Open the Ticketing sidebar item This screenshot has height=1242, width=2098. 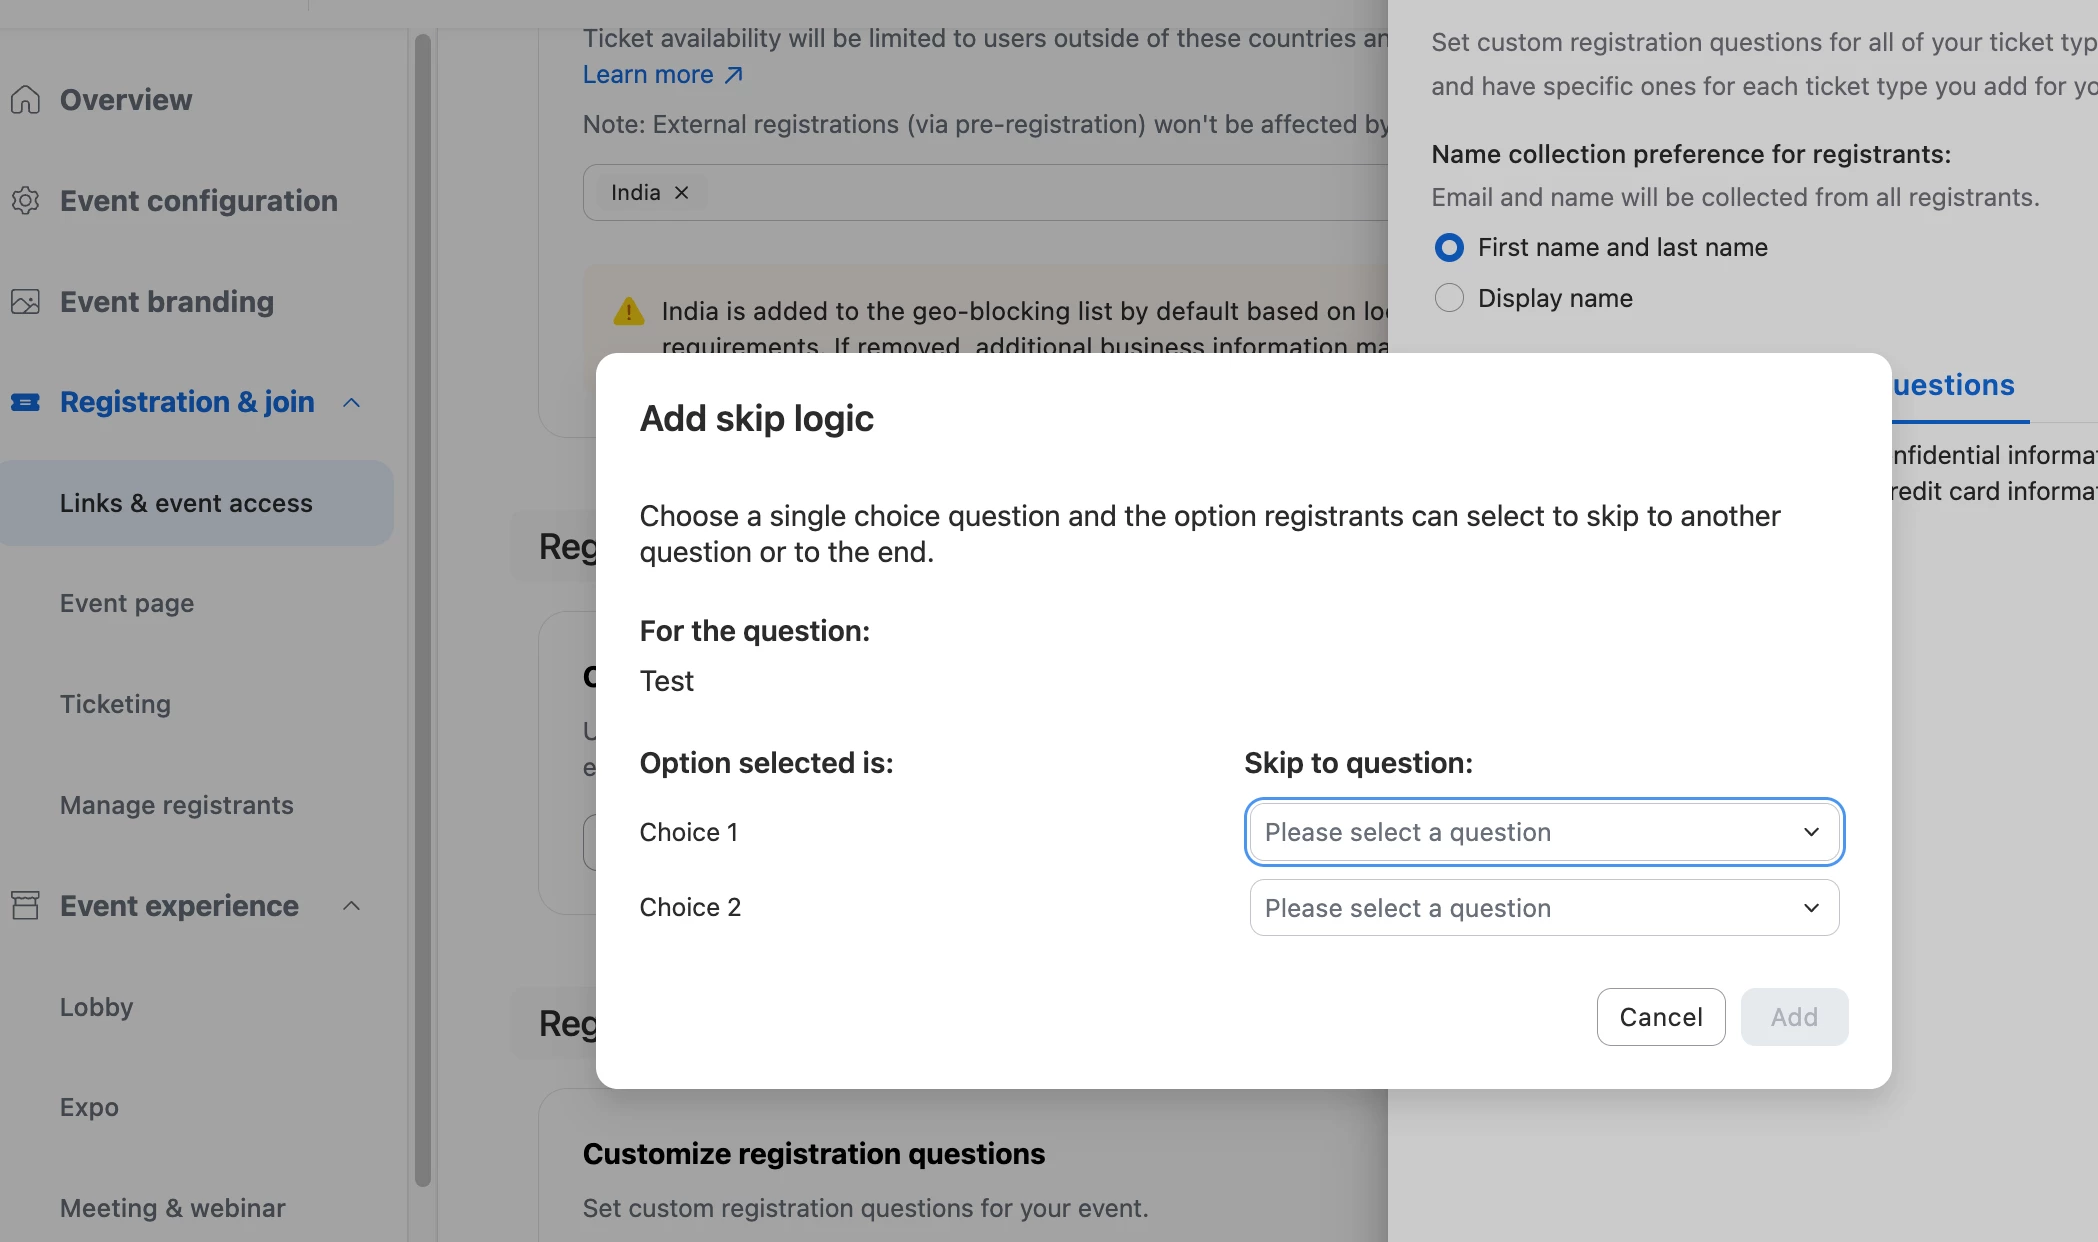click(x=115, y=704)
